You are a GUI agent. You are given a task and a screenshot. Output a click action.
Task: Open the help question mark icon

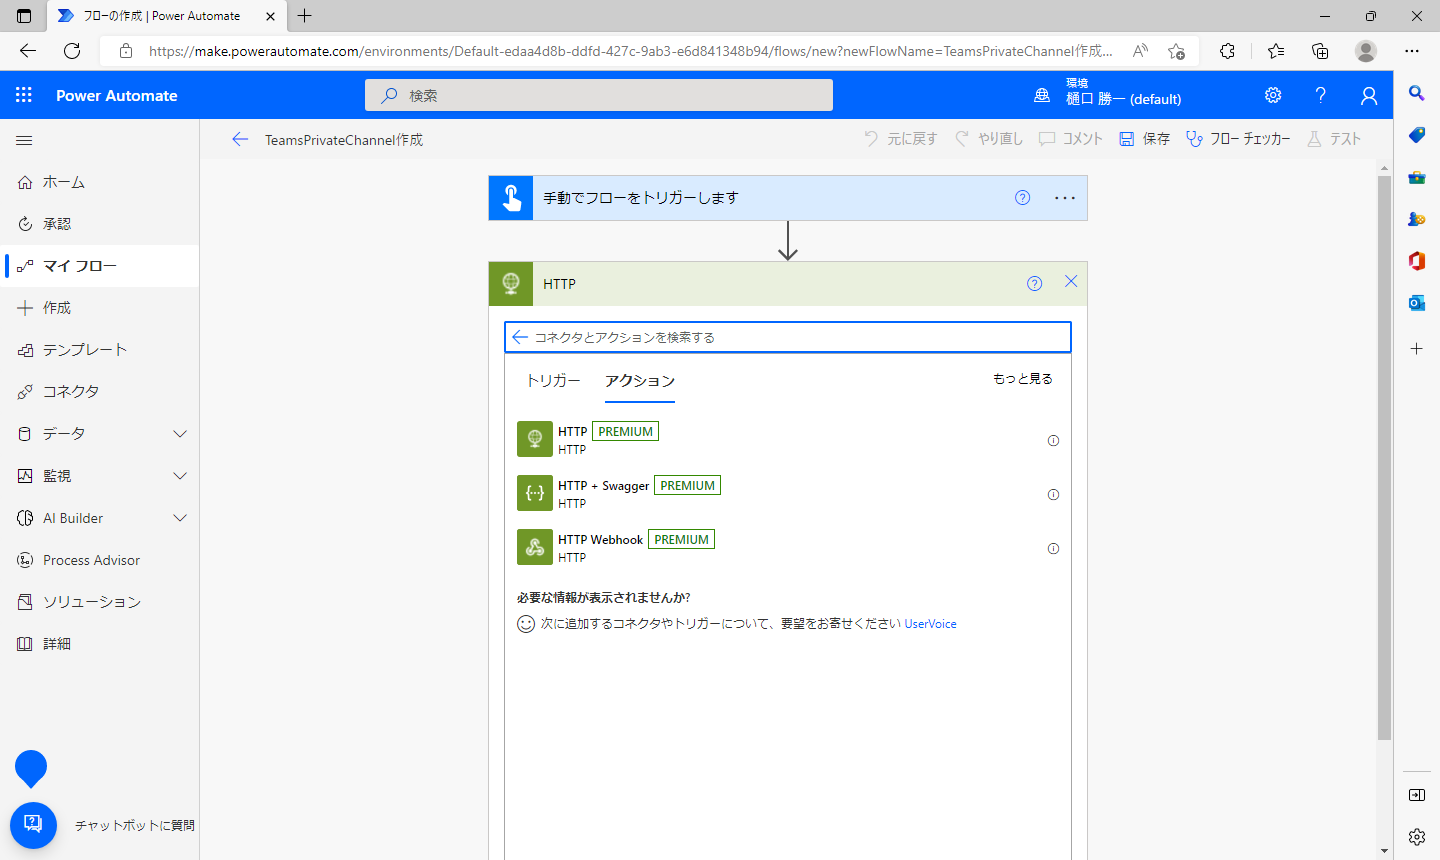click(1321, 95)
